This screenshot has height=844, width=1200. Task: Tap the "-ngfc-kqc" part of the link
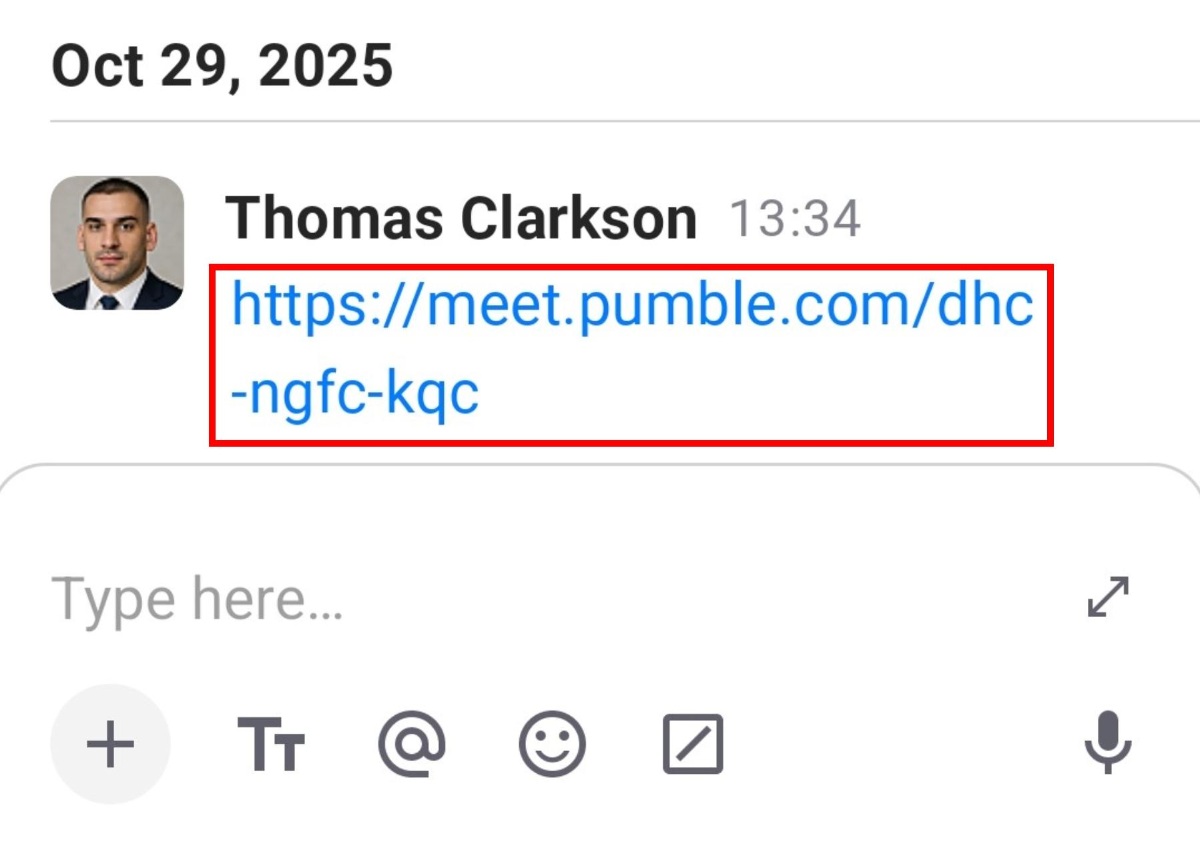355,394
